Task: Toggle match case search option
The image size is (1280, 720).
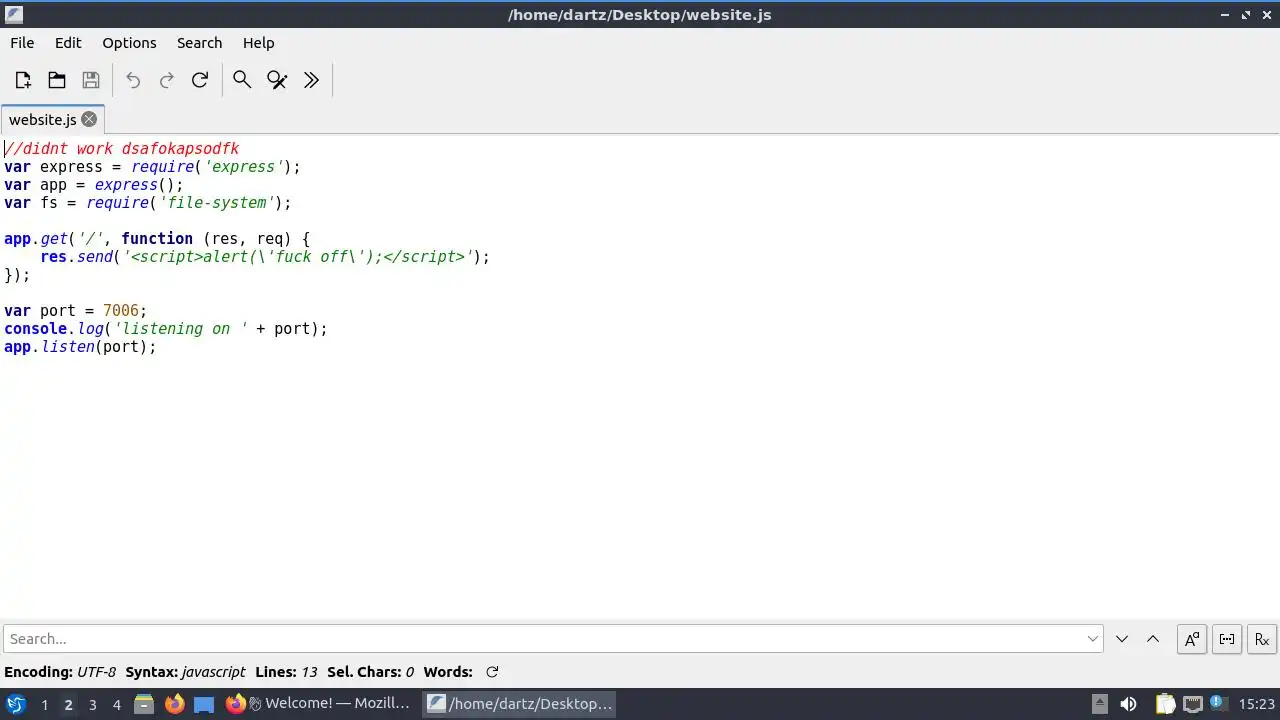Action: click(x=1192, y=639)
